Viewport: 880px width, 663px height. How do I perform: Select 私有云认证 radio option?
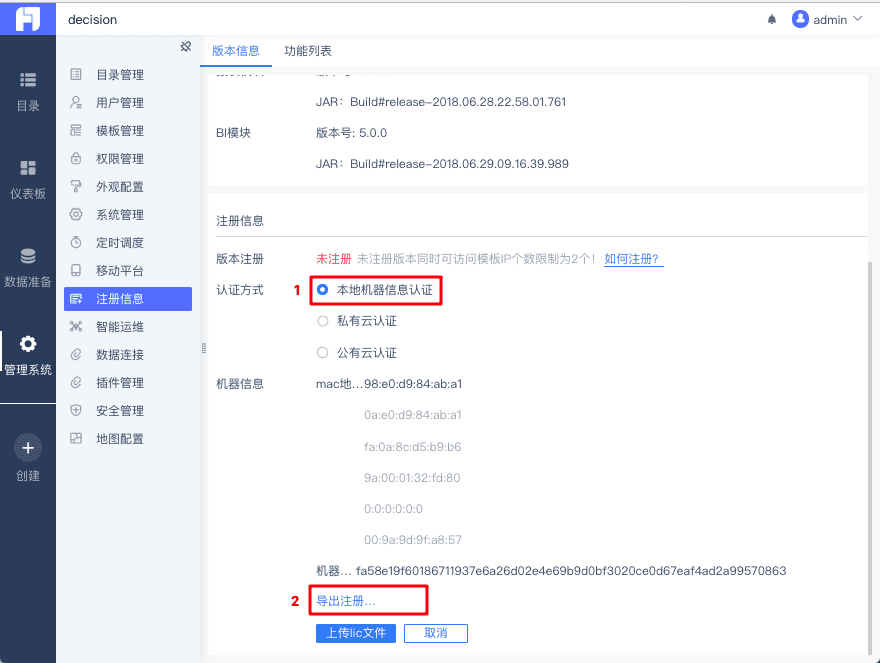[x=322, y=321]
